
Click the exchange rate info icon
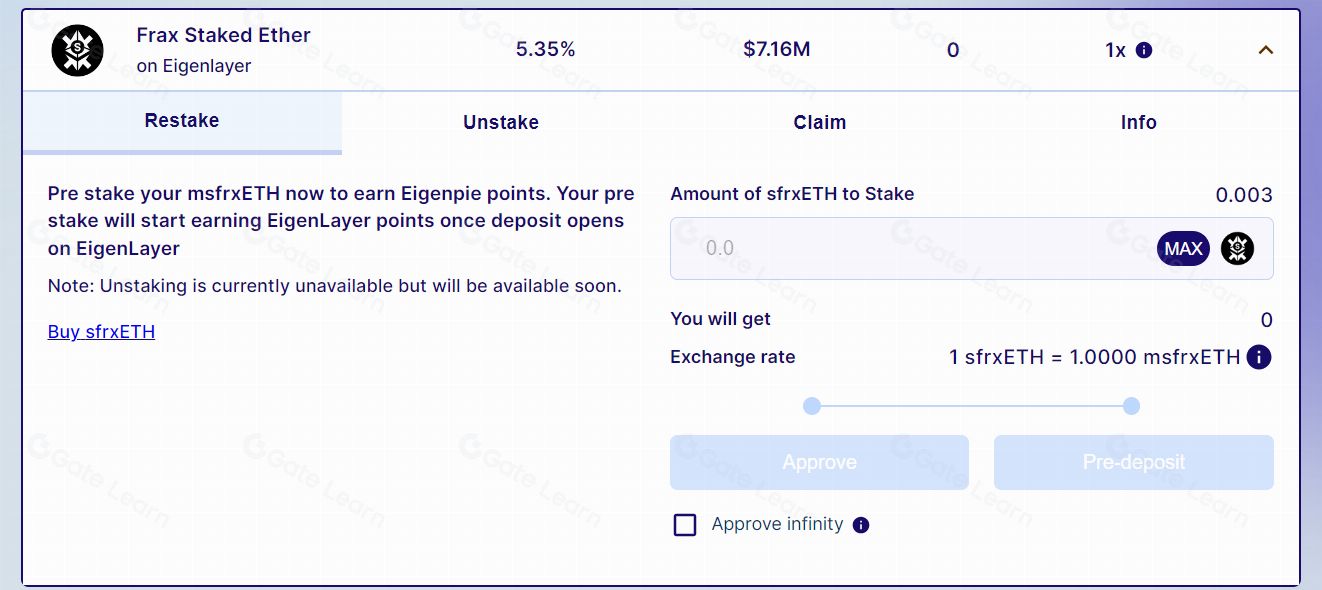tap(1259, 357)
